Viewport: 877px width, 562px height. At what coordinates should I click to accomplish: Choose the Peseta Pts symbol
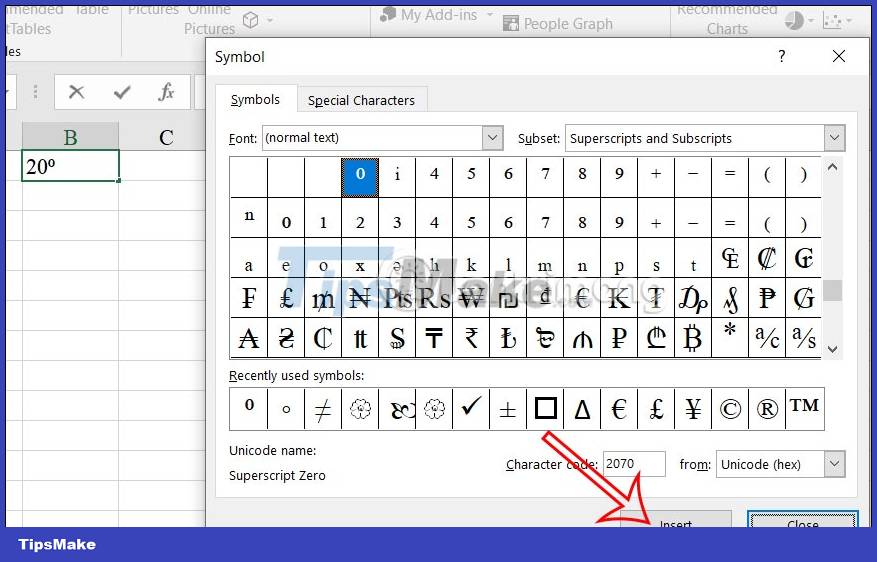click(397, 299)
